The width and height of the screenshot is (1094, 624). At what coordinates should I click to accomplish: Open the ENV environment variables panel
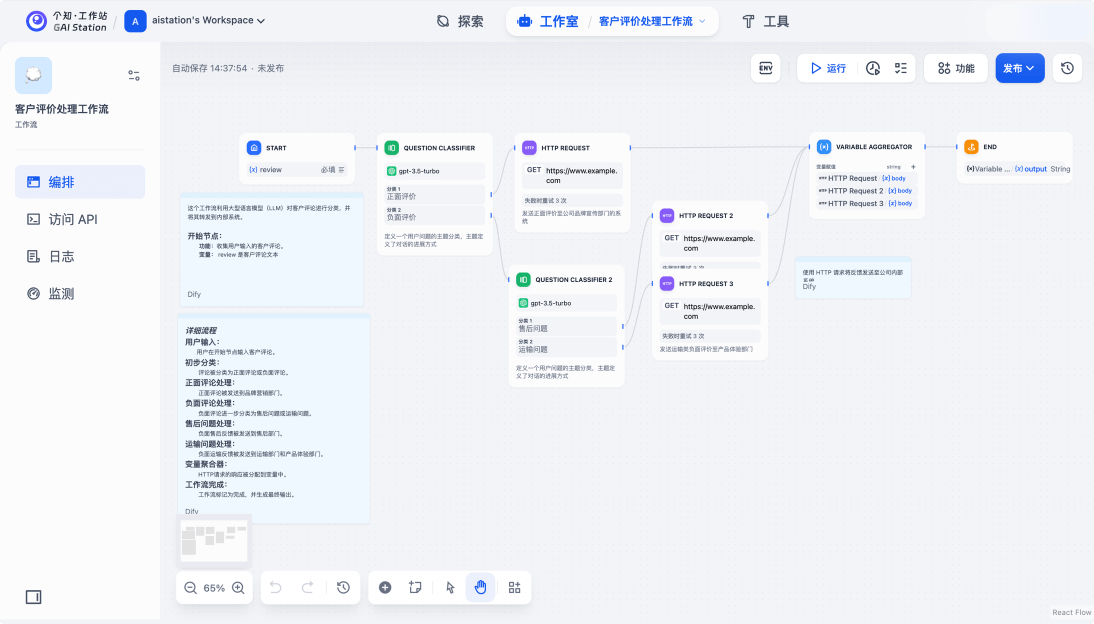coord(766,68)
